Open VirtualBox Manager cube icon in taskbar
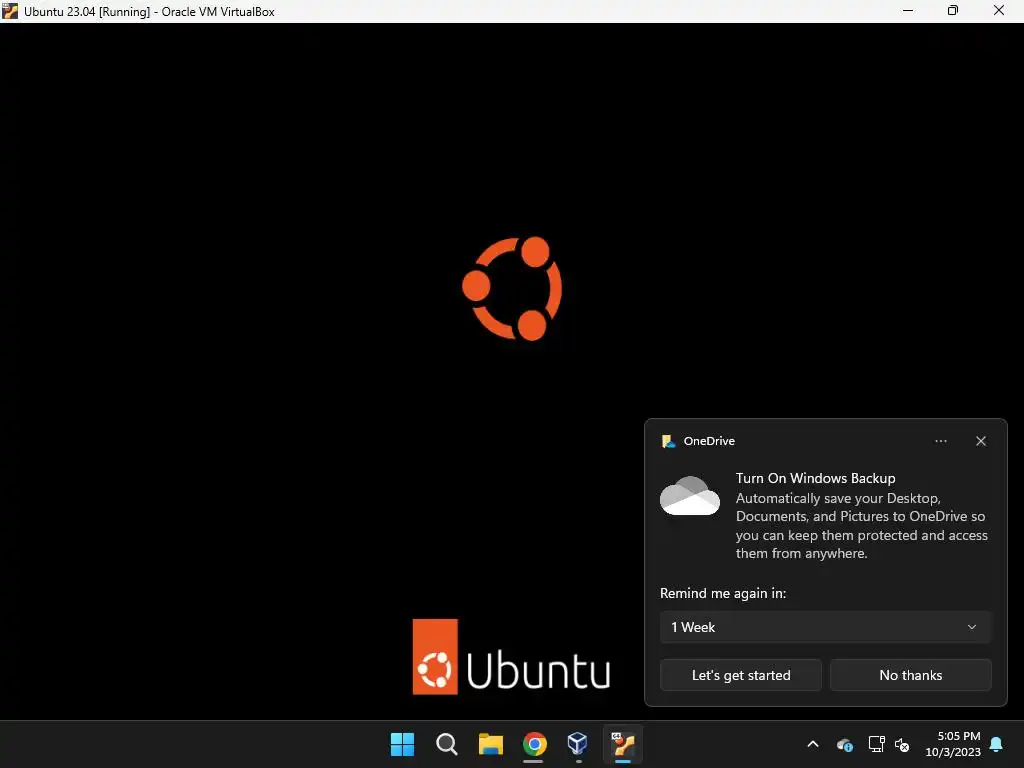This screenshot has width=1024, height=768. (578, 744)
